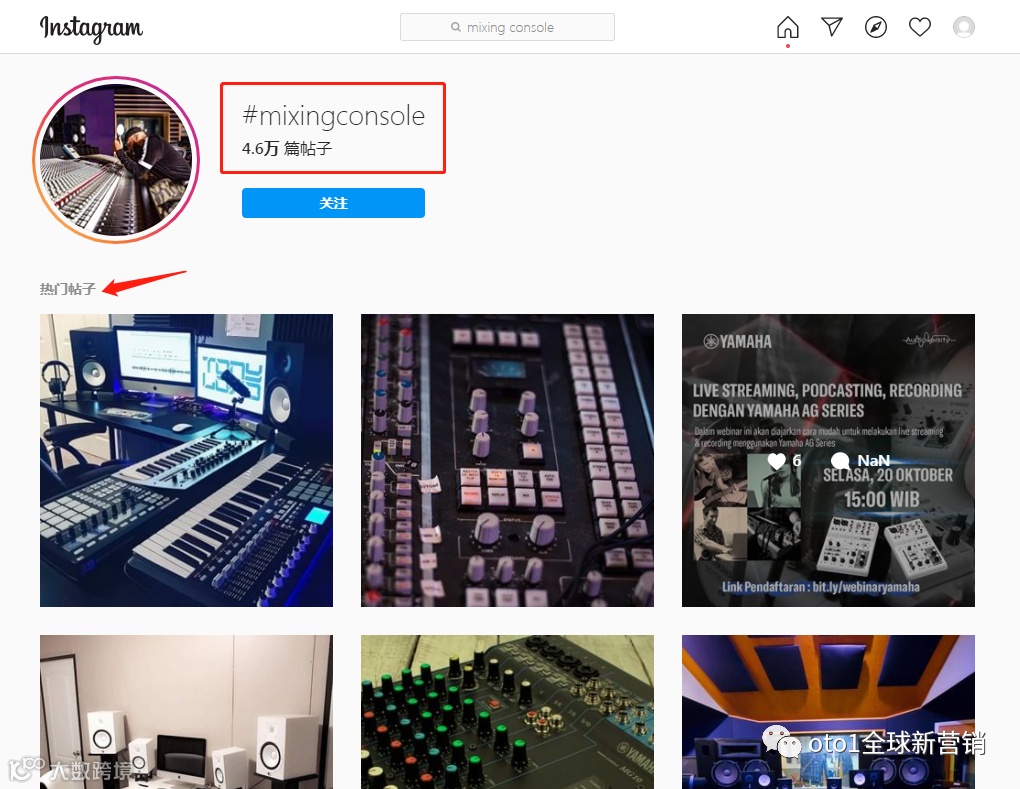1020x789 pixels.
Task: Open the orange ceiling studio room post
Action: click(x=828, y=712)
